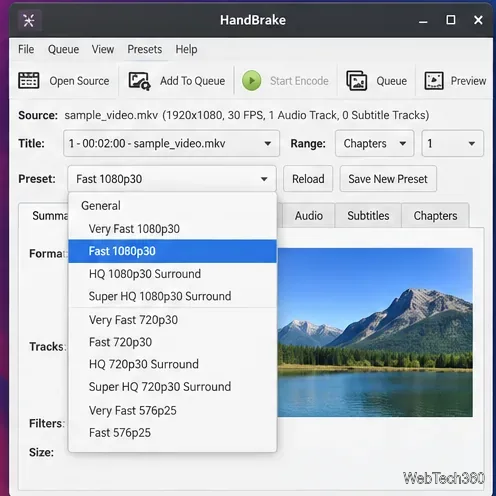
Task: Expand the Title dropdown with sample_video.mkv
Action: pyautogui.click(x=171, y=144)
